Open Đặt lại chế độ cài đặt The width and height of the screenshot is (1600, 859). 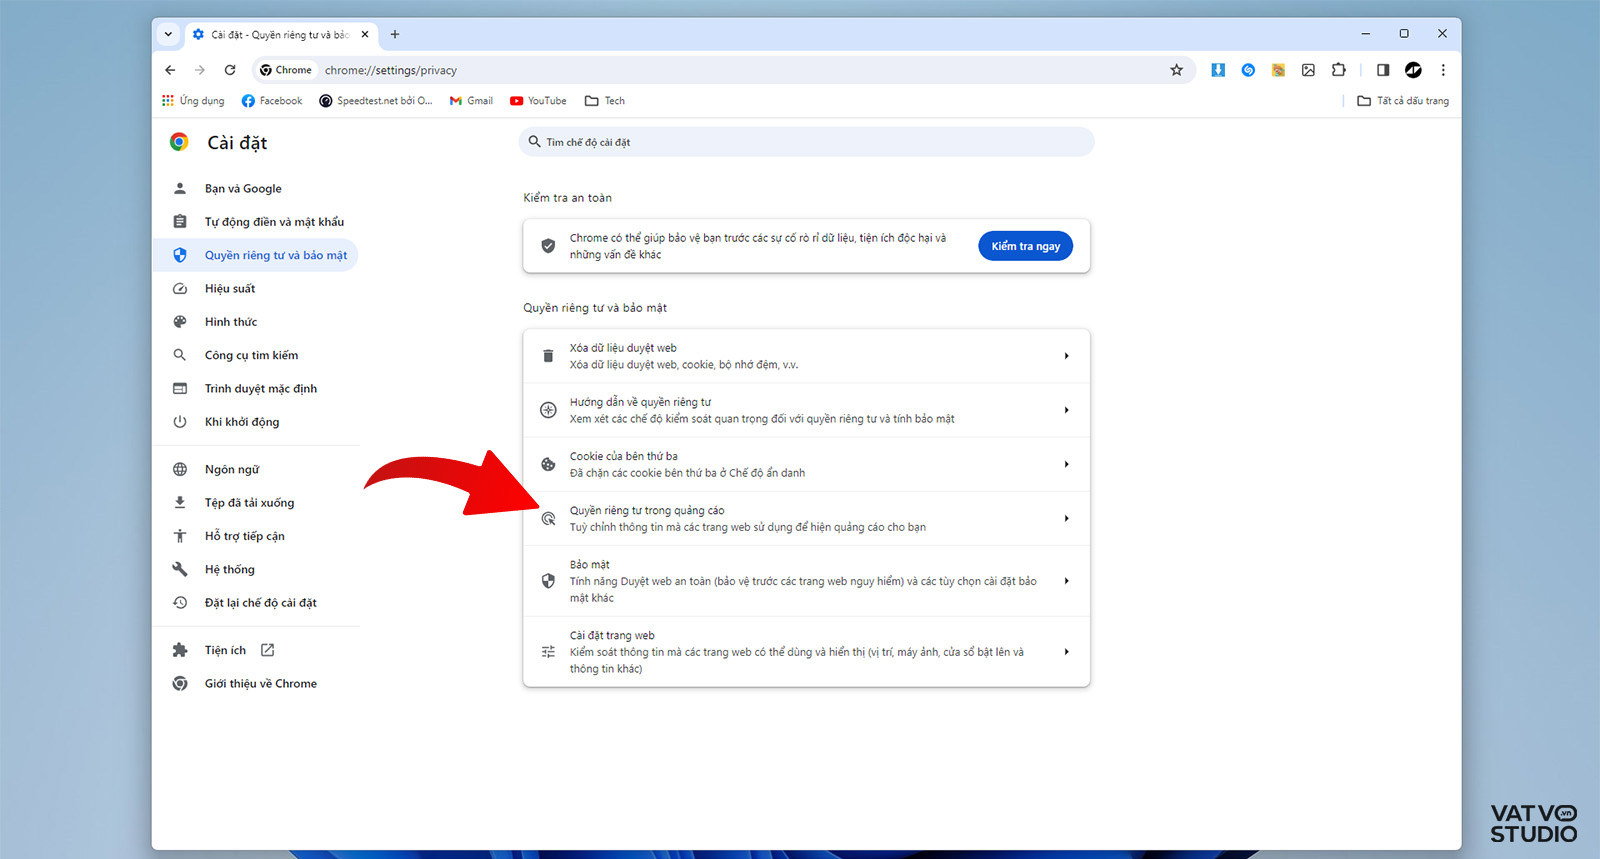[256, 603]
